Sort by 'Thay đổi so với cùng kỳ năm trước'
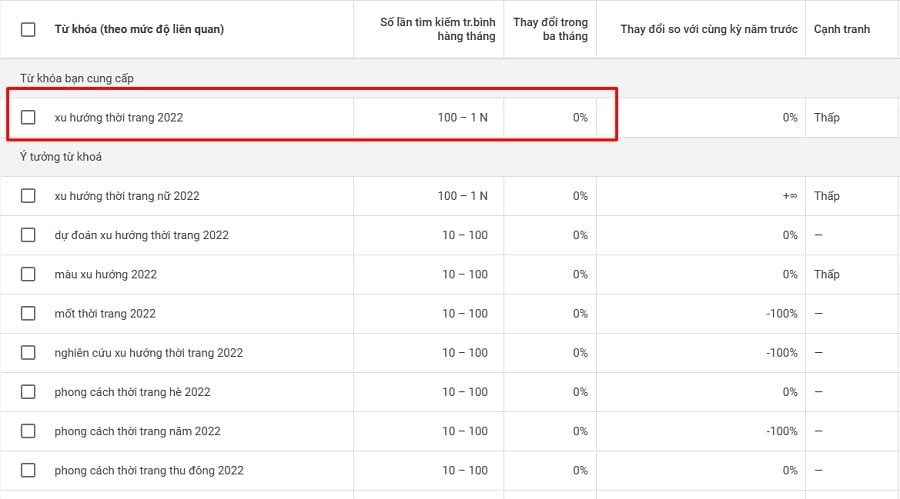The image size is (900, 499). click(709, 29)
